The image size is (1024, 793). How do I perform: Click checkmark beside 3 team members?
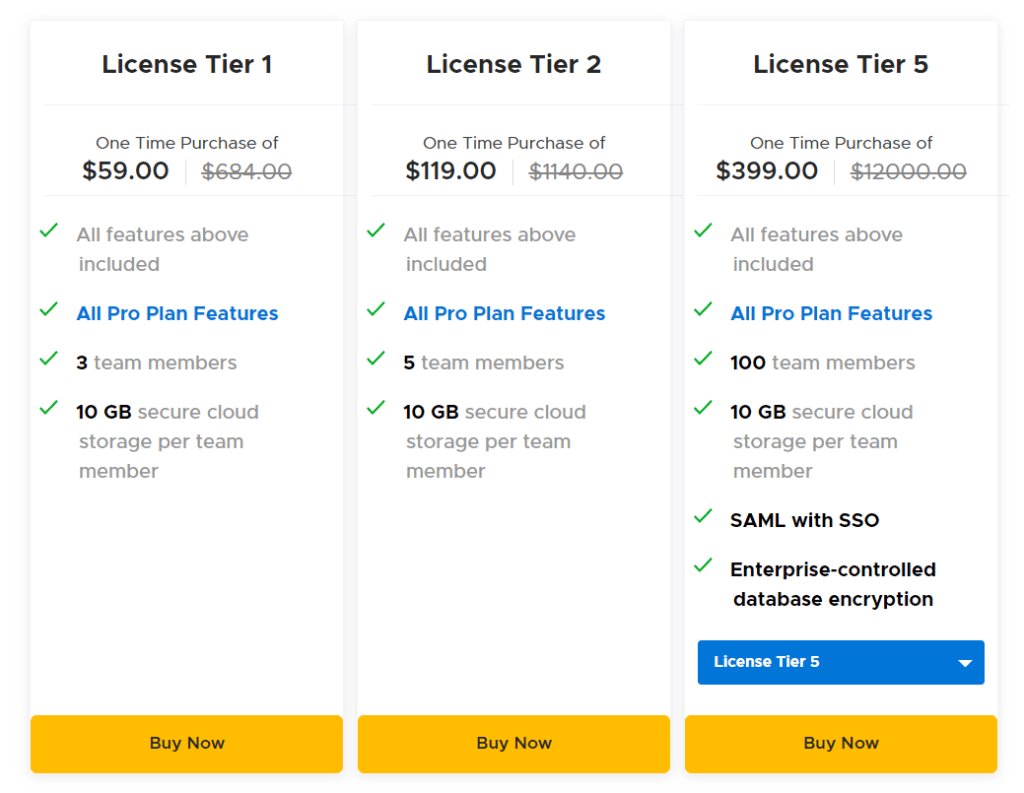(48, 358)
